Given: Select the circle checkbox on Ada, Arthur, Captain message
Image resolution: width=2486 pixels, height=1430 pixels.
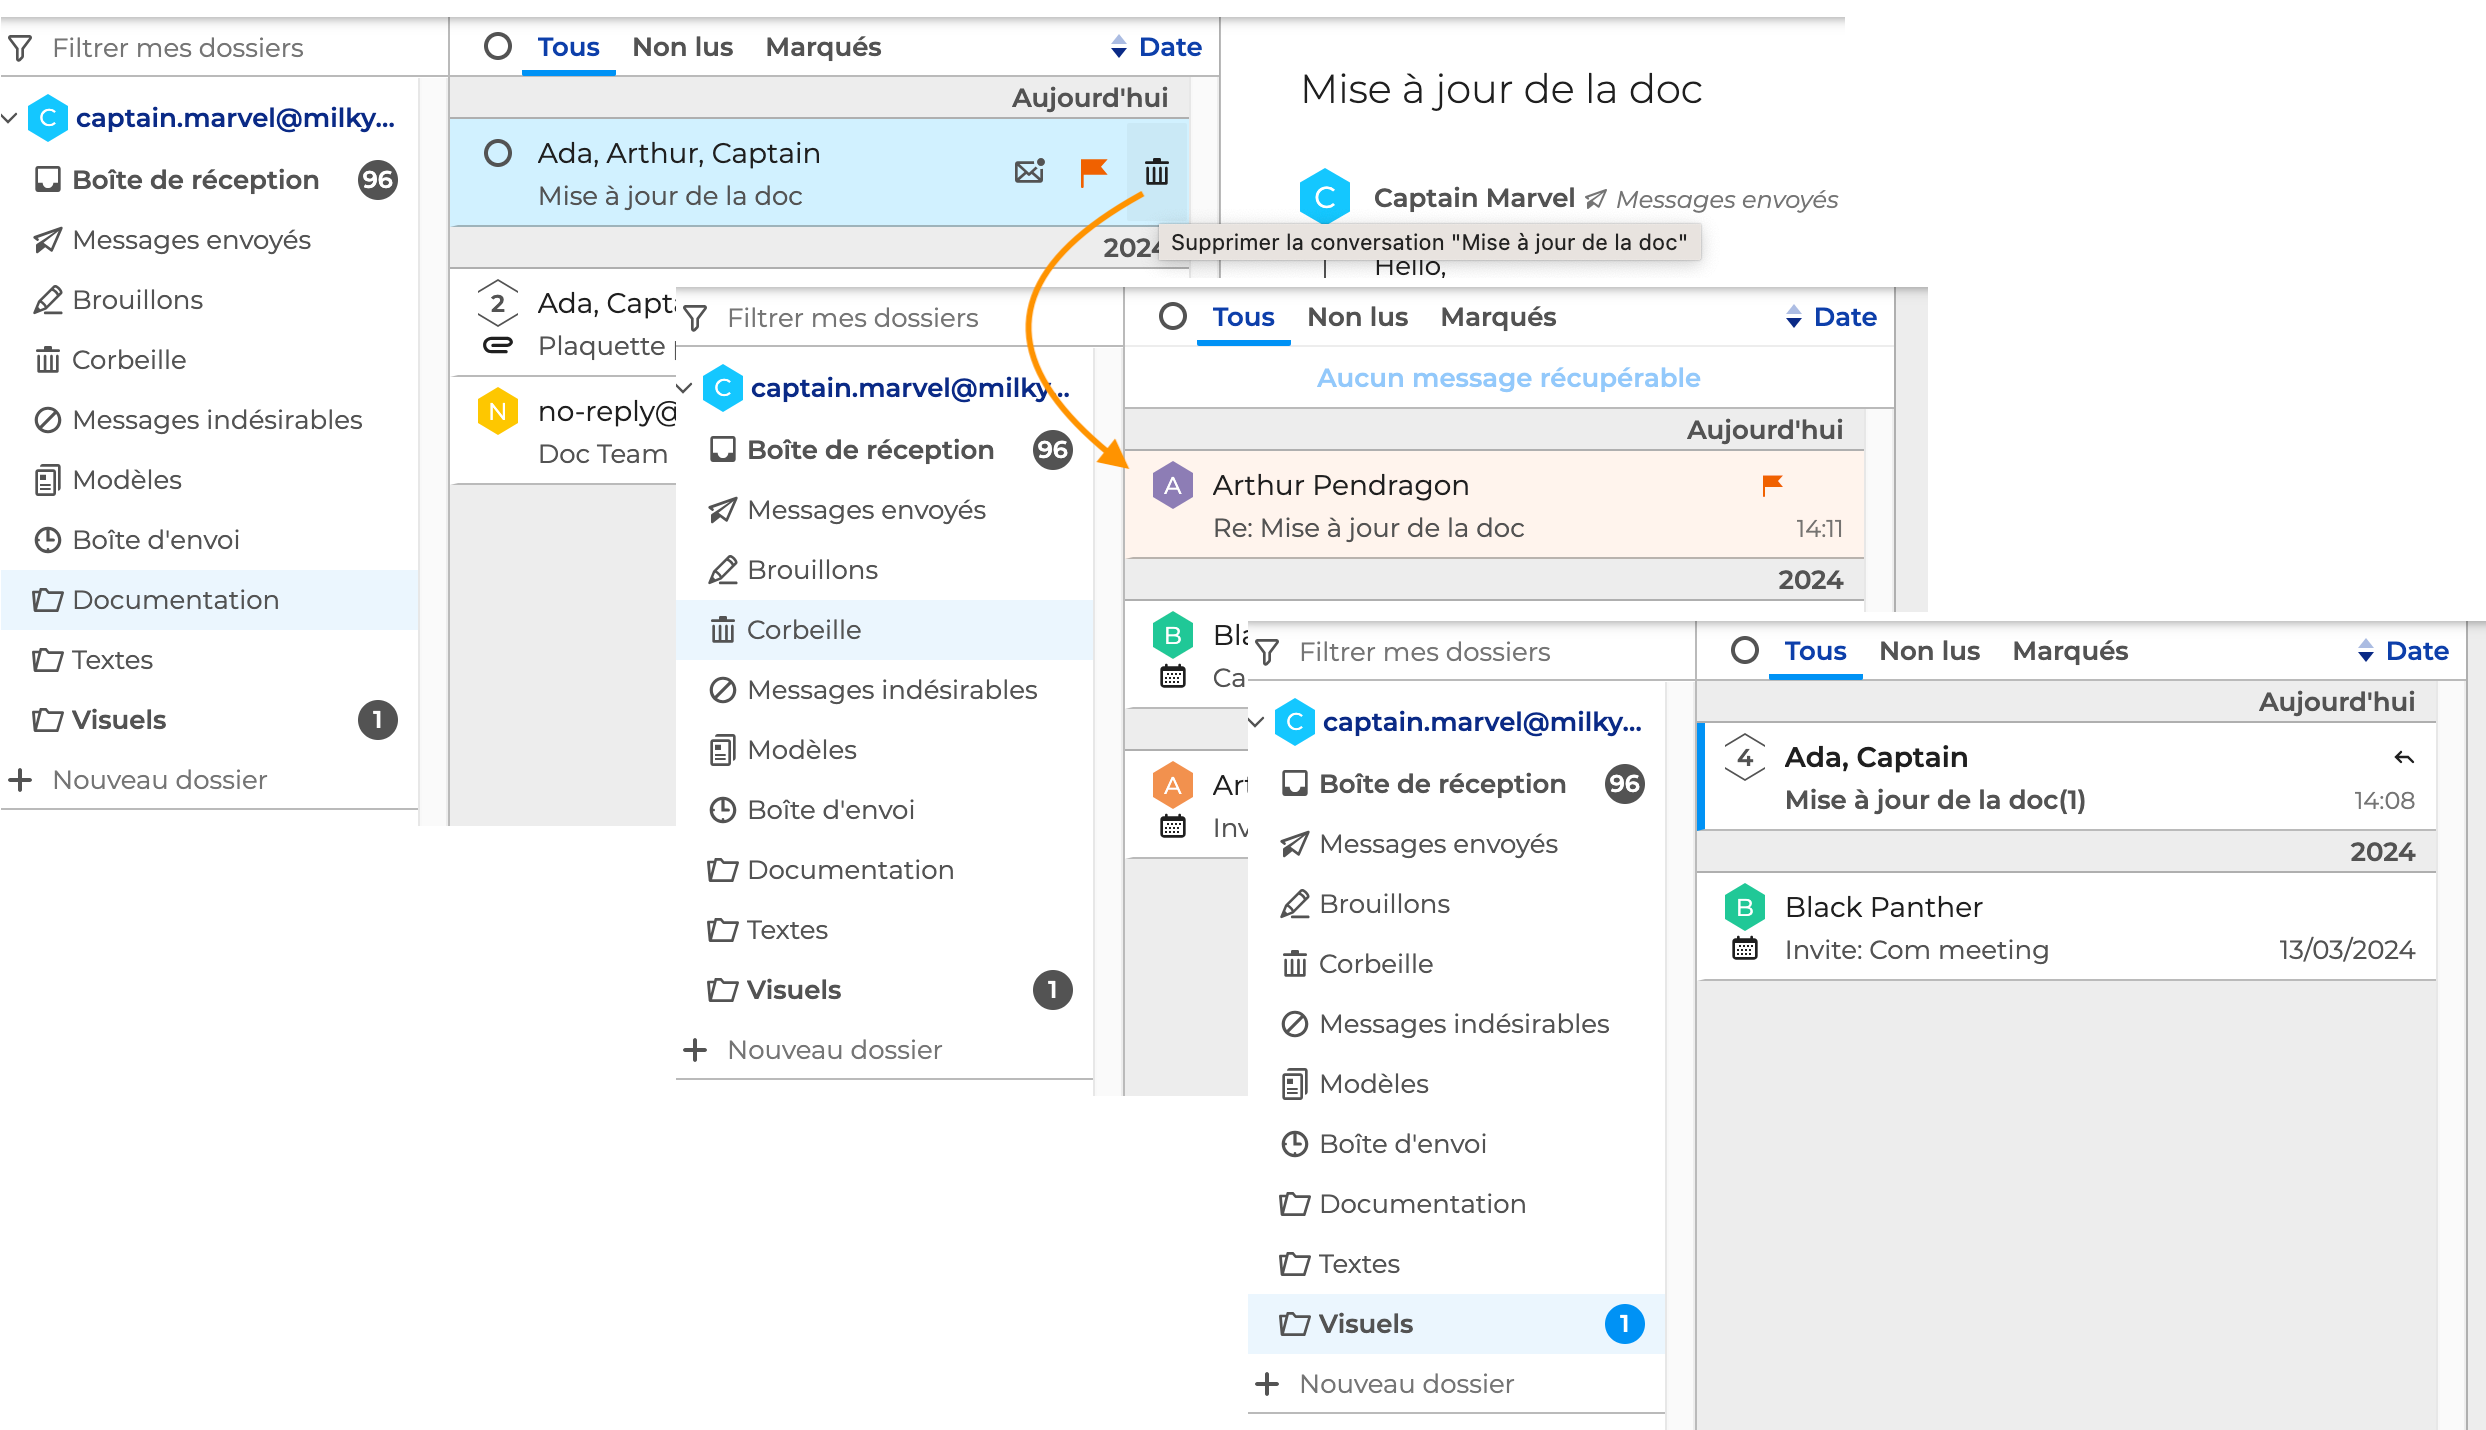Looking at the screenshot, I should tap(498, 153).
